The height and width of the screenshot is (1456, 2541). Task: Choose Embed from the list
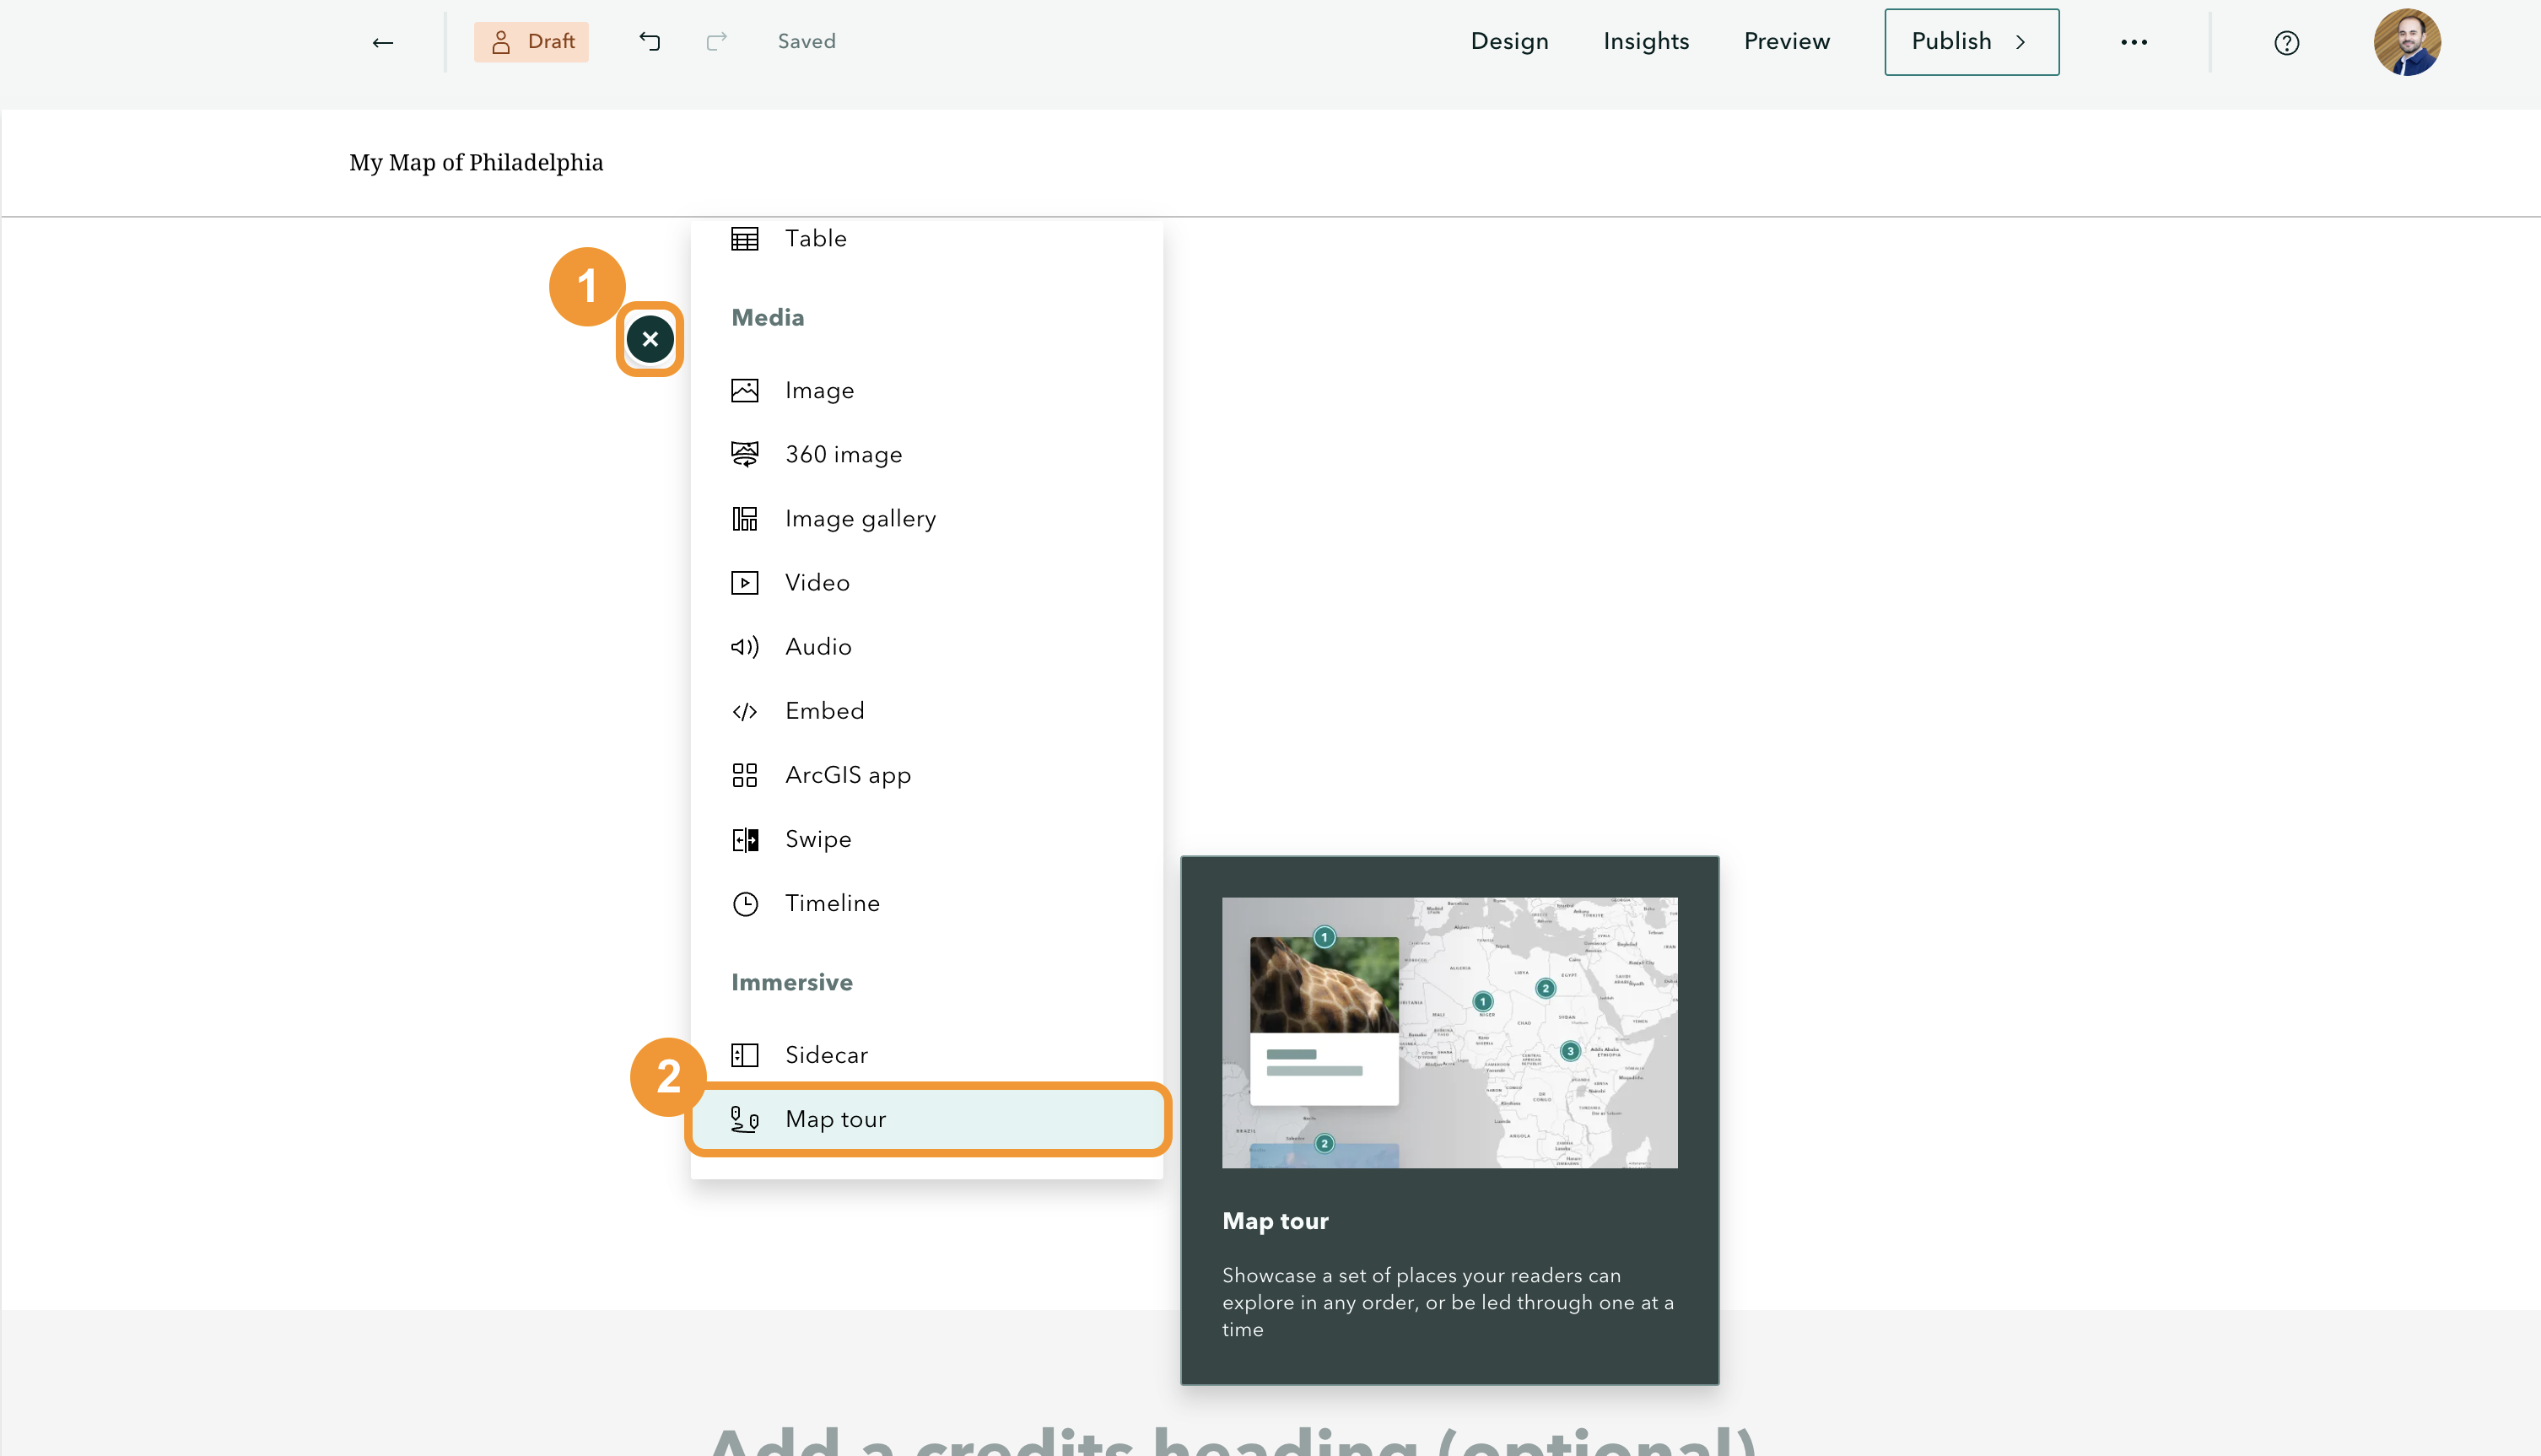pyautogui.click(x=926, y=710)
